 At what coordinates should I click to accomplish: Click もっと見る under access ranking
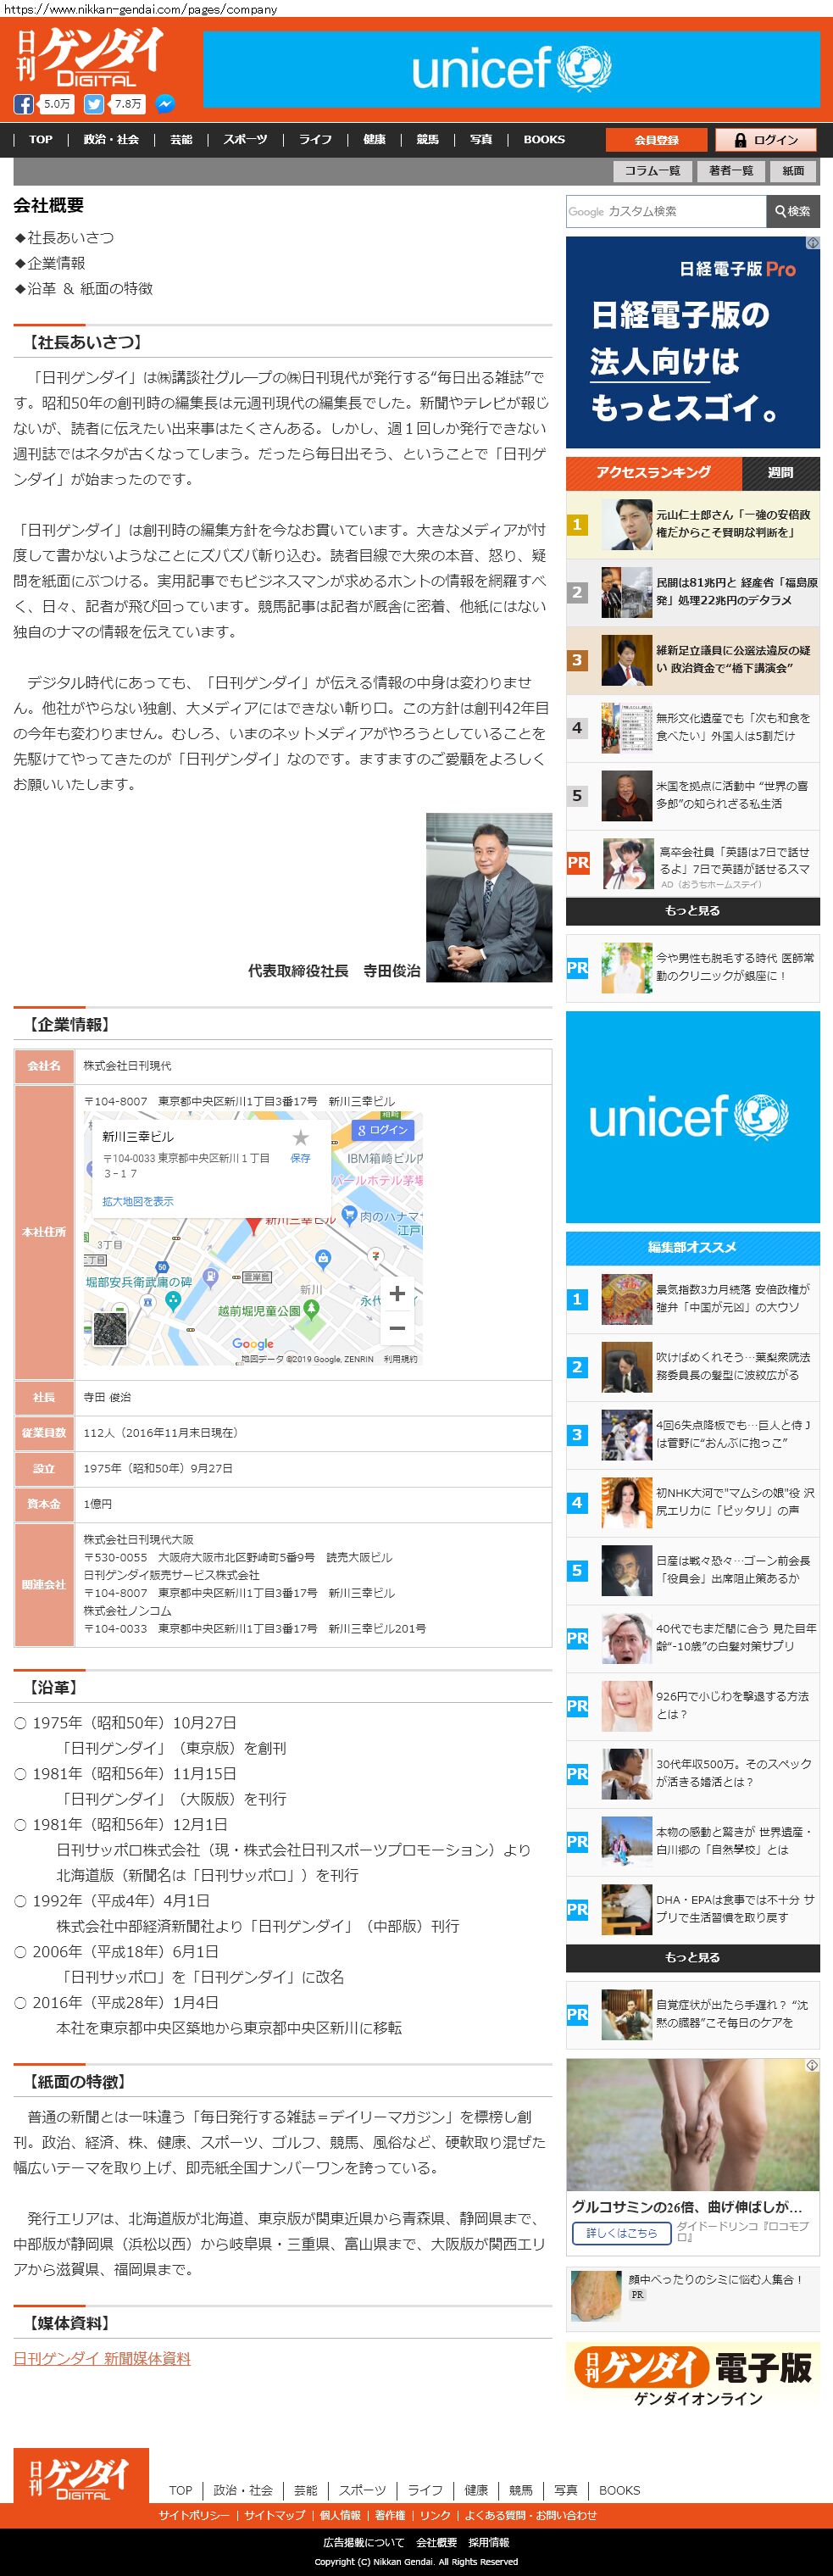692,910
